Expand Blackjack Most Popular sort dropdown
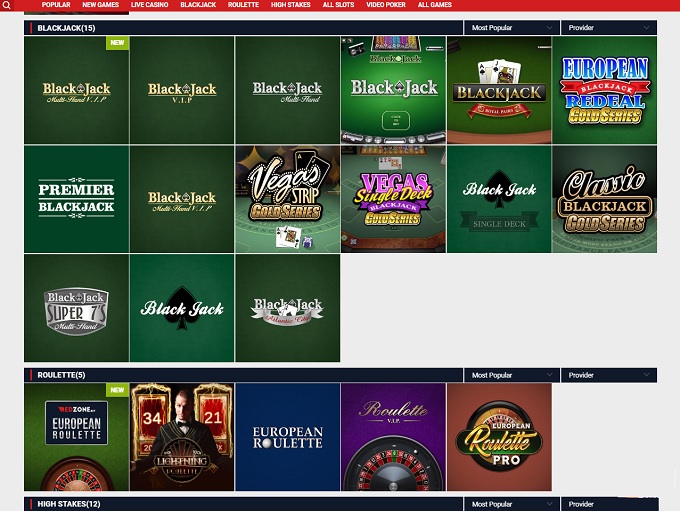The width and height of the screenshot is (680, 511). [510, 28]
